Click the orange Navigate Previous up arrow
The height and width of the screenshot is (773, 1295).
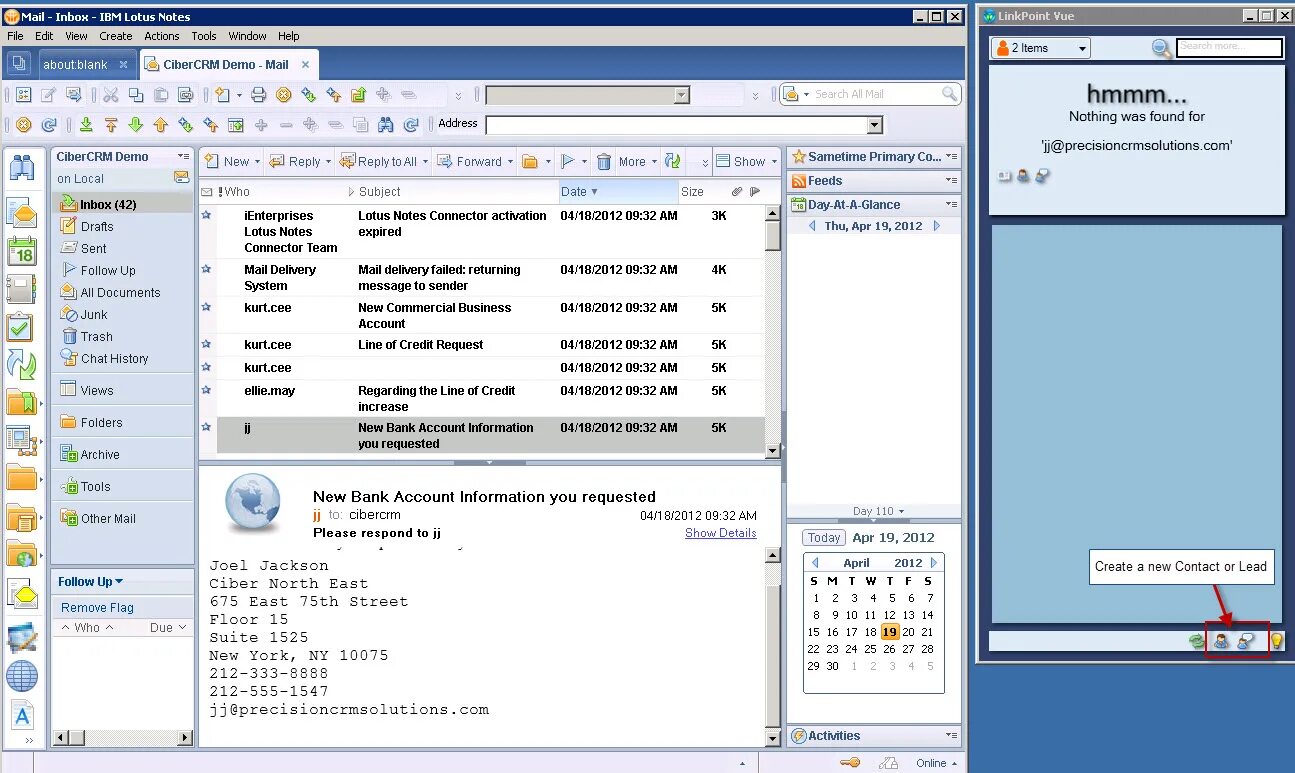(x=161, y=125)
